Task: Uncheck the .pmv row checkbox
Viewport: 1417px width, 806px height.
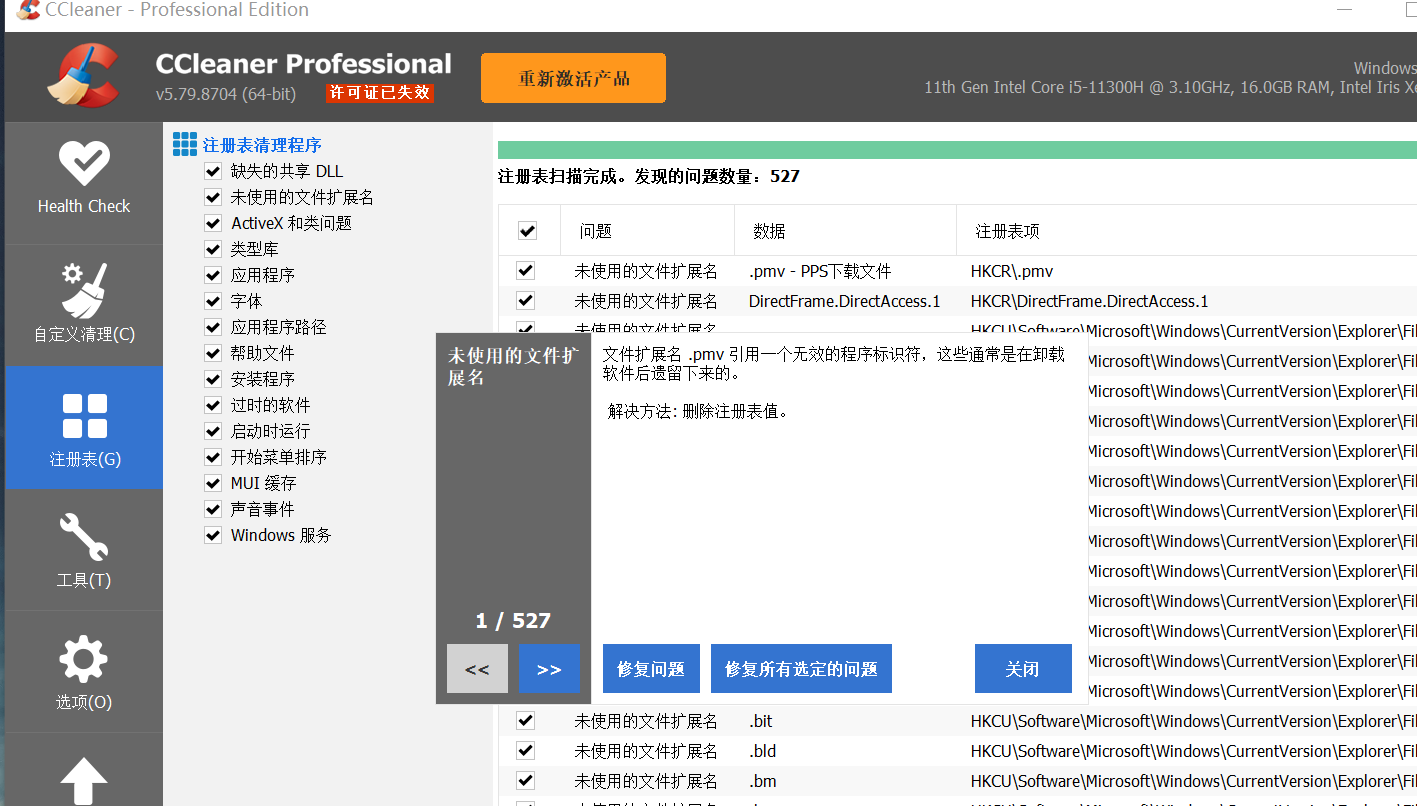Action: point(525,271)
